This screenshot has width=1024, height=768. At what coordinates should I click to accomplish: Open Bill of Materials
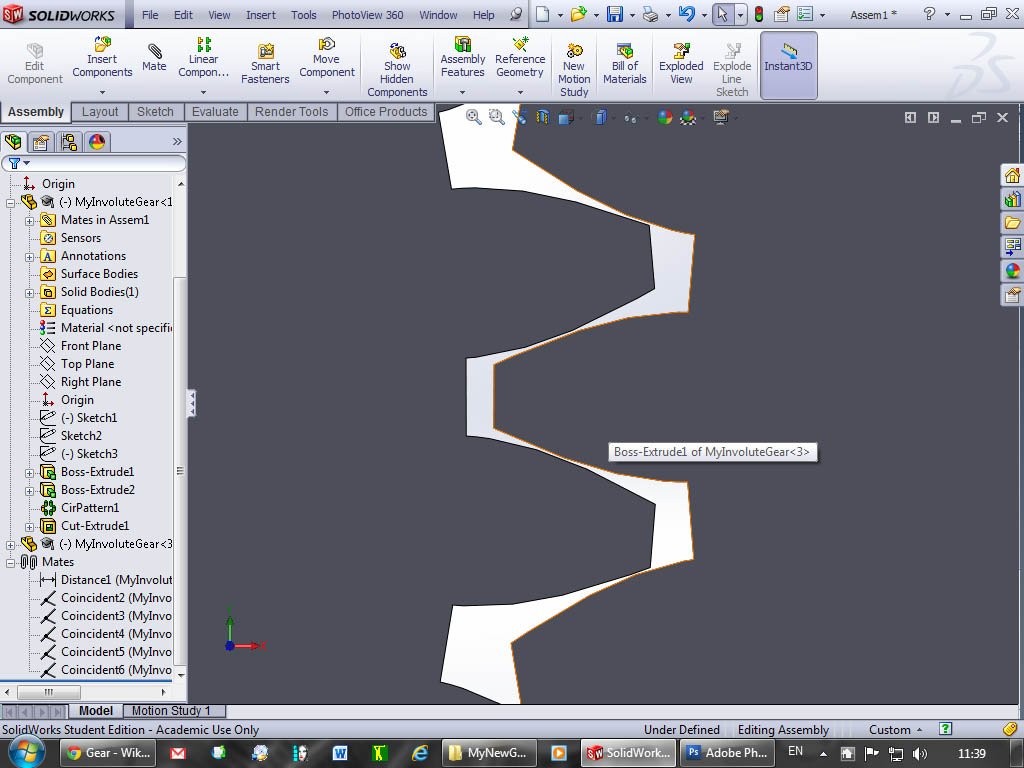coord(624,64)
